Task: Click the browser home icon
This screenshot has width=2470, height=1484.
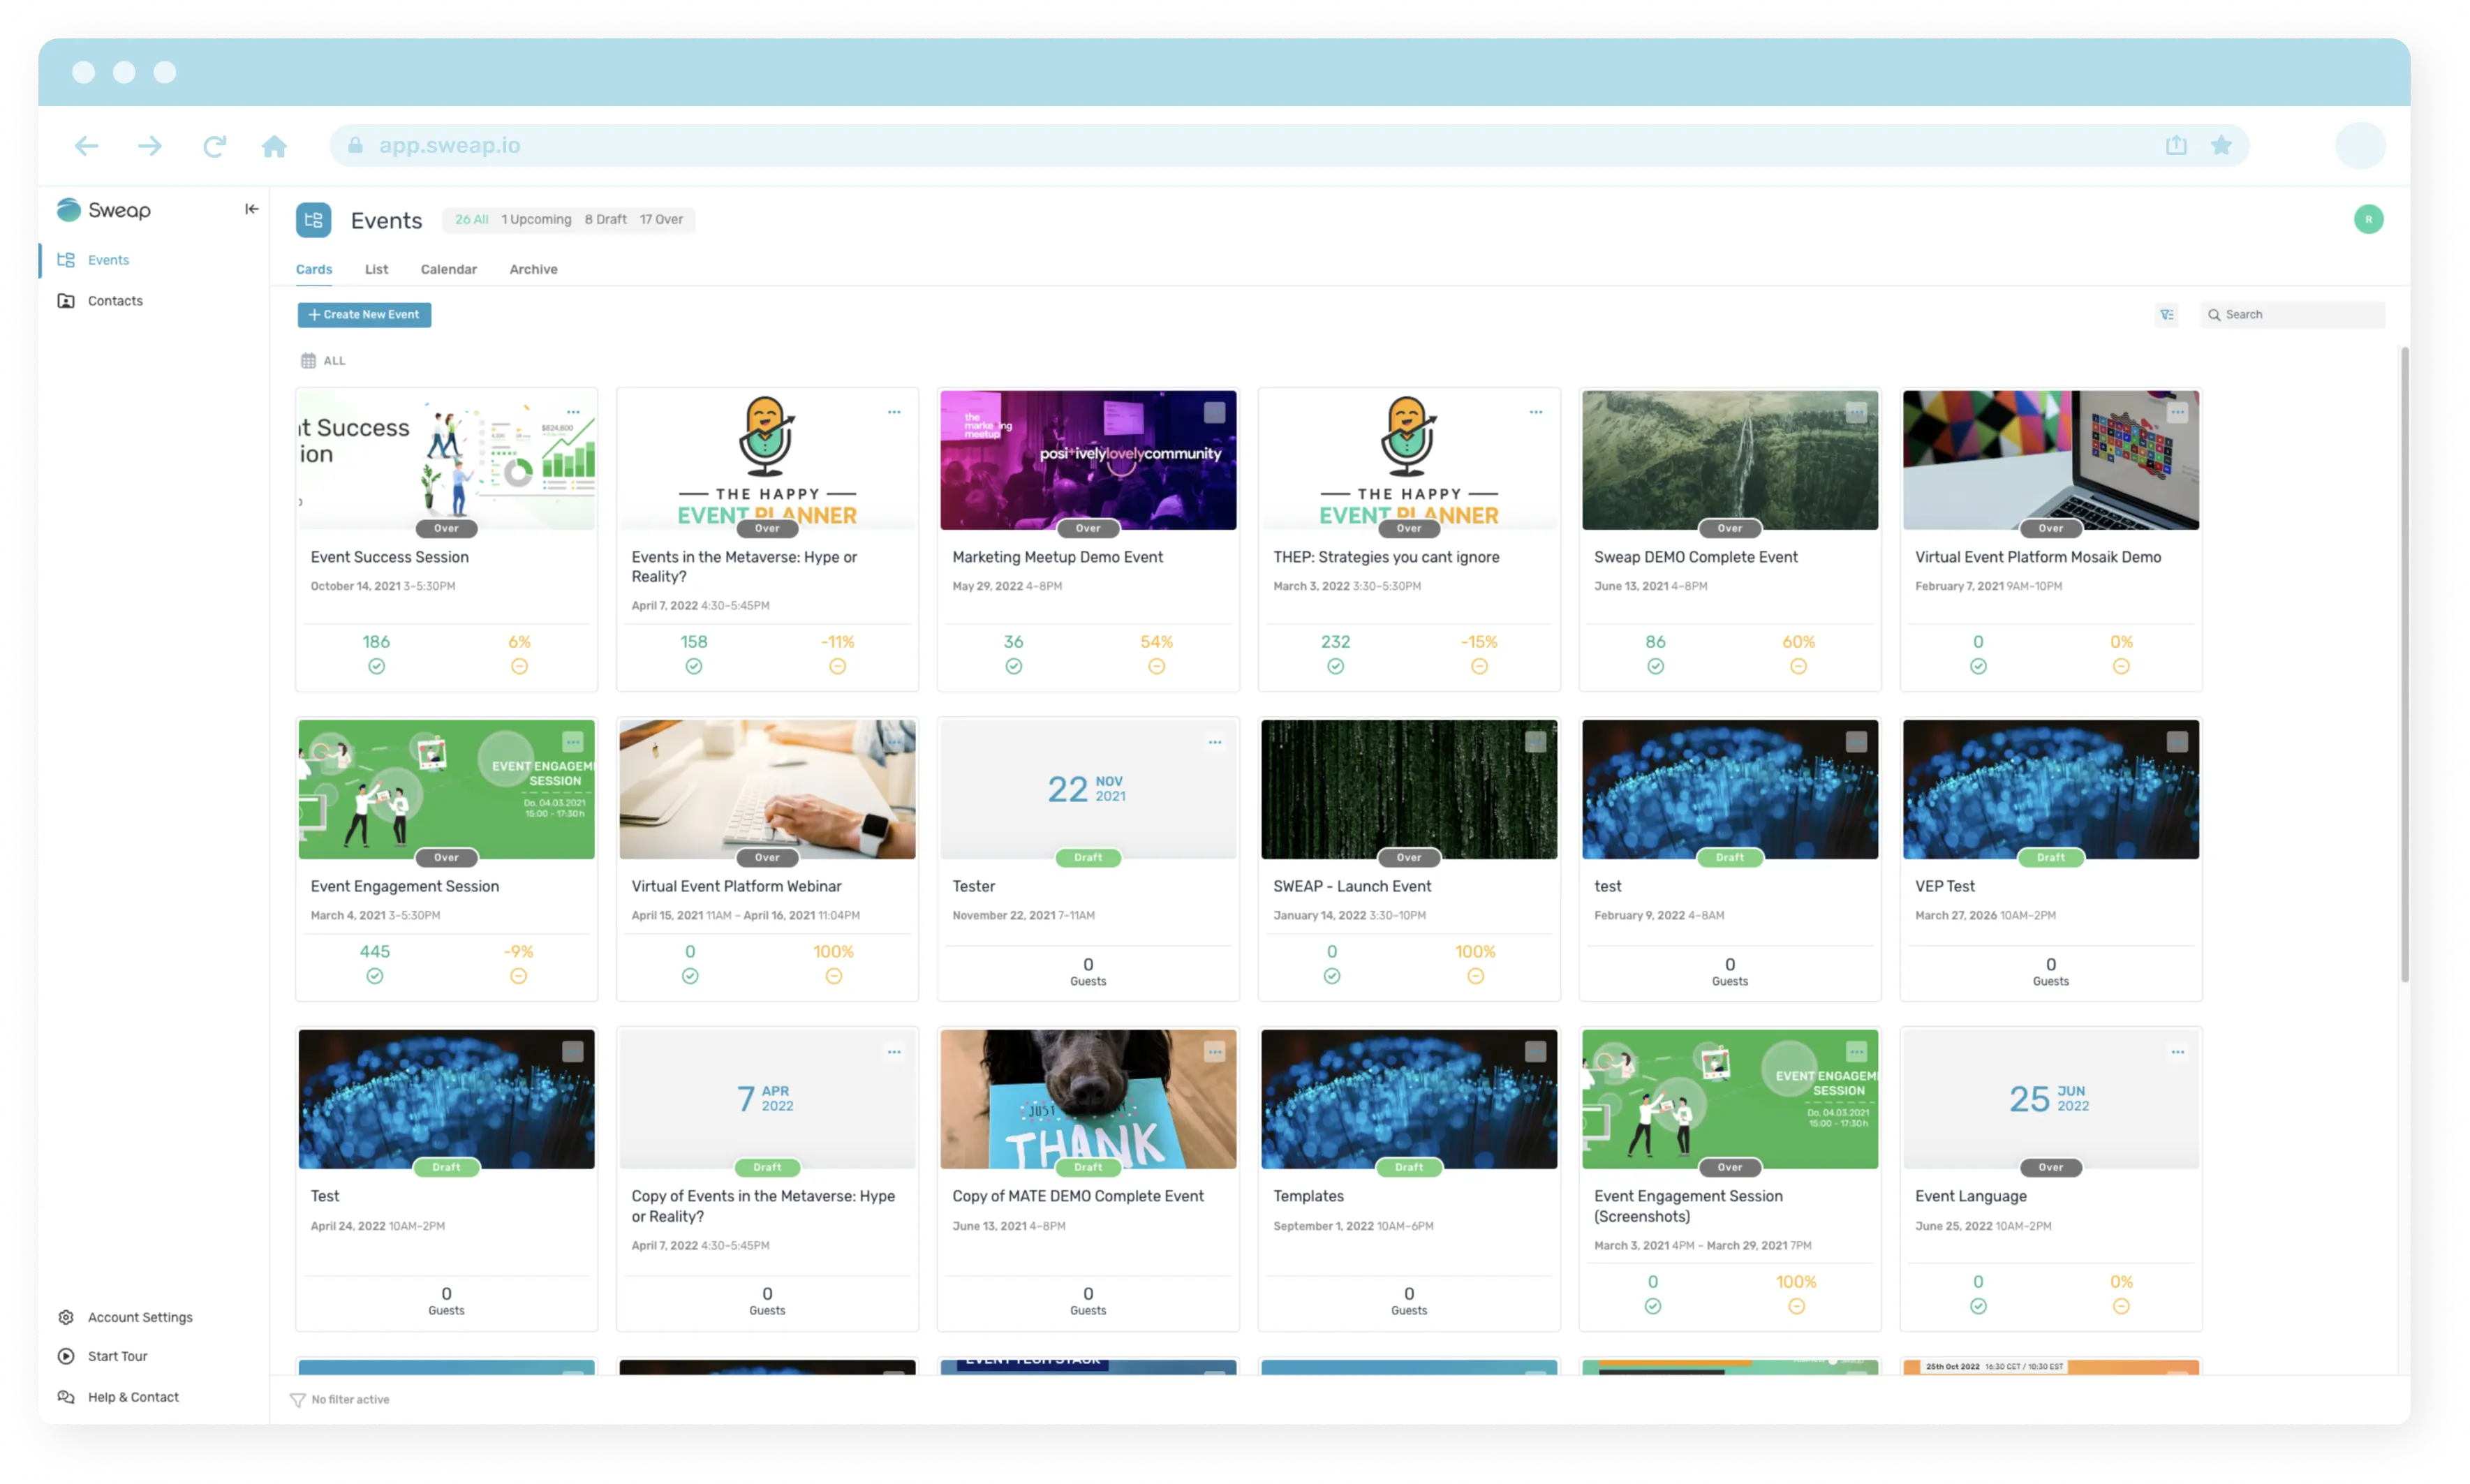Action: click(274, 147)
